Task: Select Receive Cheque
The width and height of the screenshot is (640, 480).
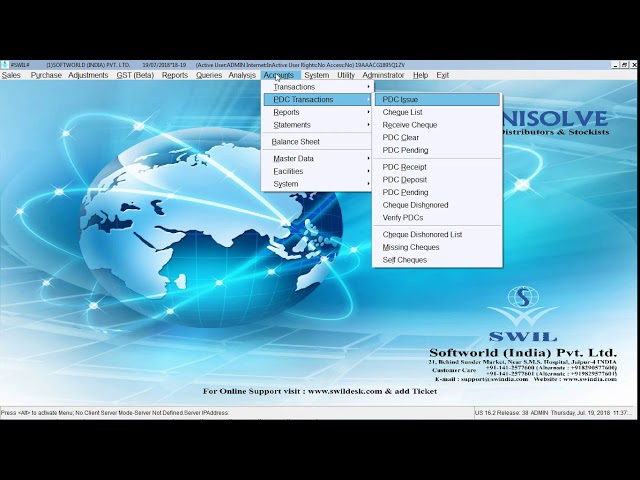Action: tap(437, 125)
